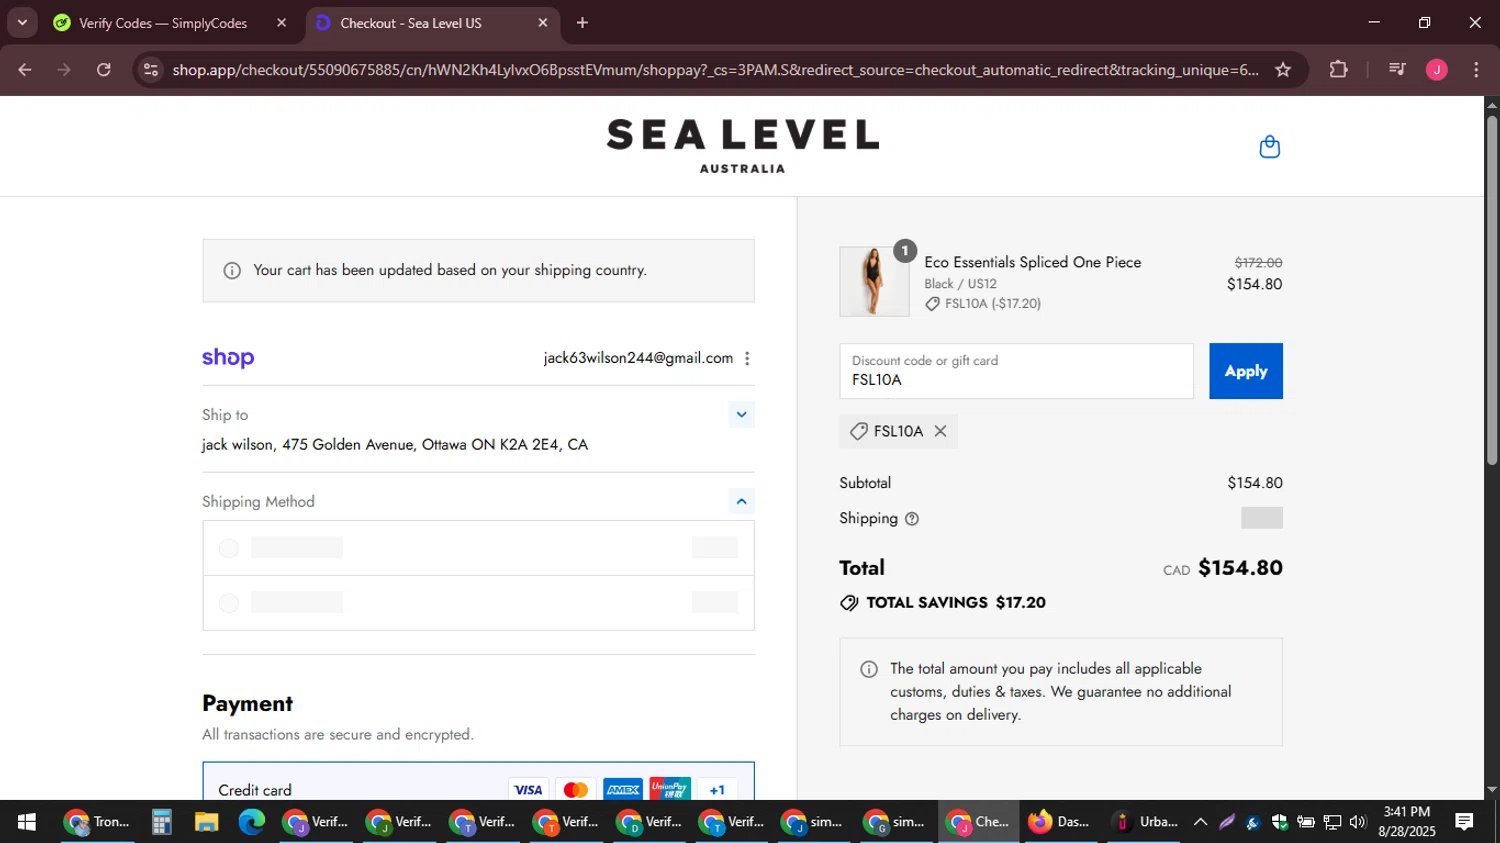Open the Chrome profile avatar J
This screenshot has height=843, width=1500.
pos(1437,70)
